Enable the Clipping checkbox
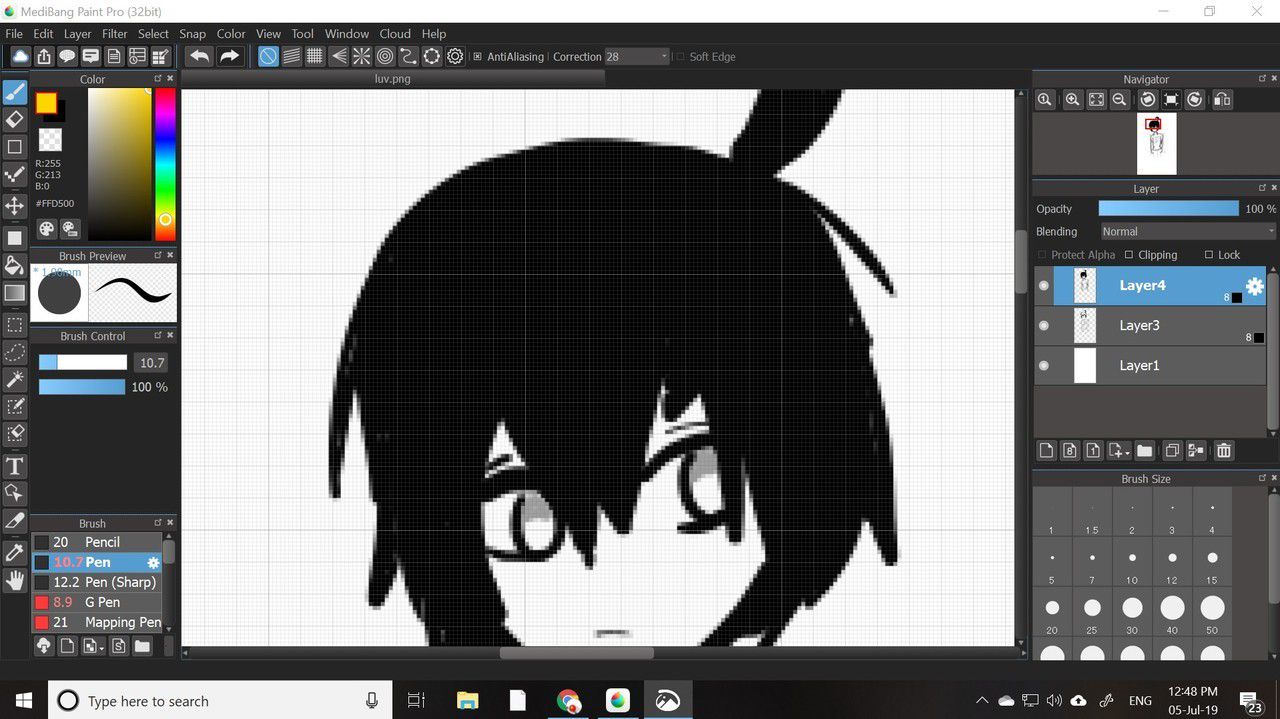The image size is (1280, 719). click(1129, 255)
